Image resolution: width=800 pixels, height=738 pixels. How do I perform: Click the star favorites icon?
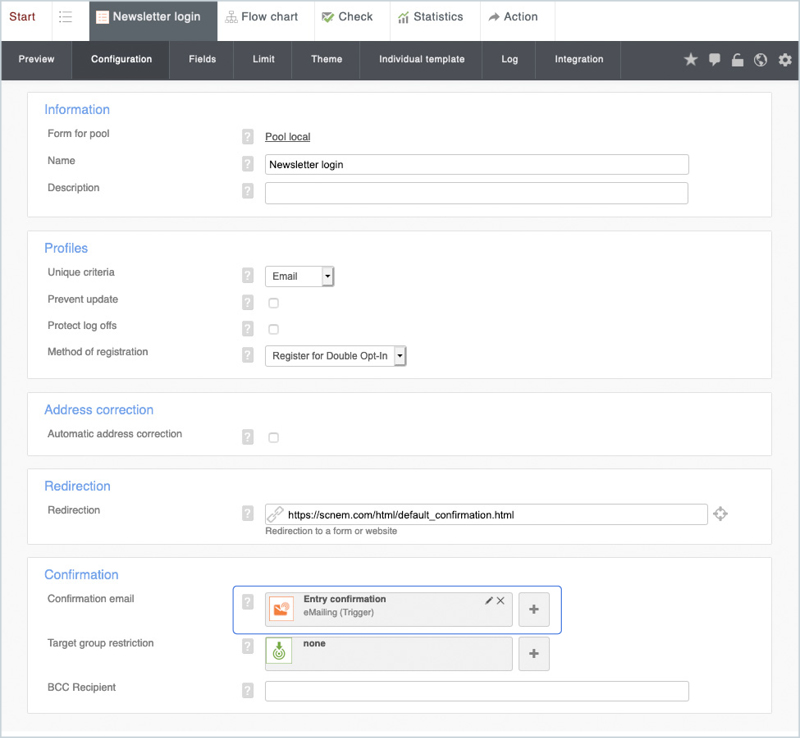690,60
